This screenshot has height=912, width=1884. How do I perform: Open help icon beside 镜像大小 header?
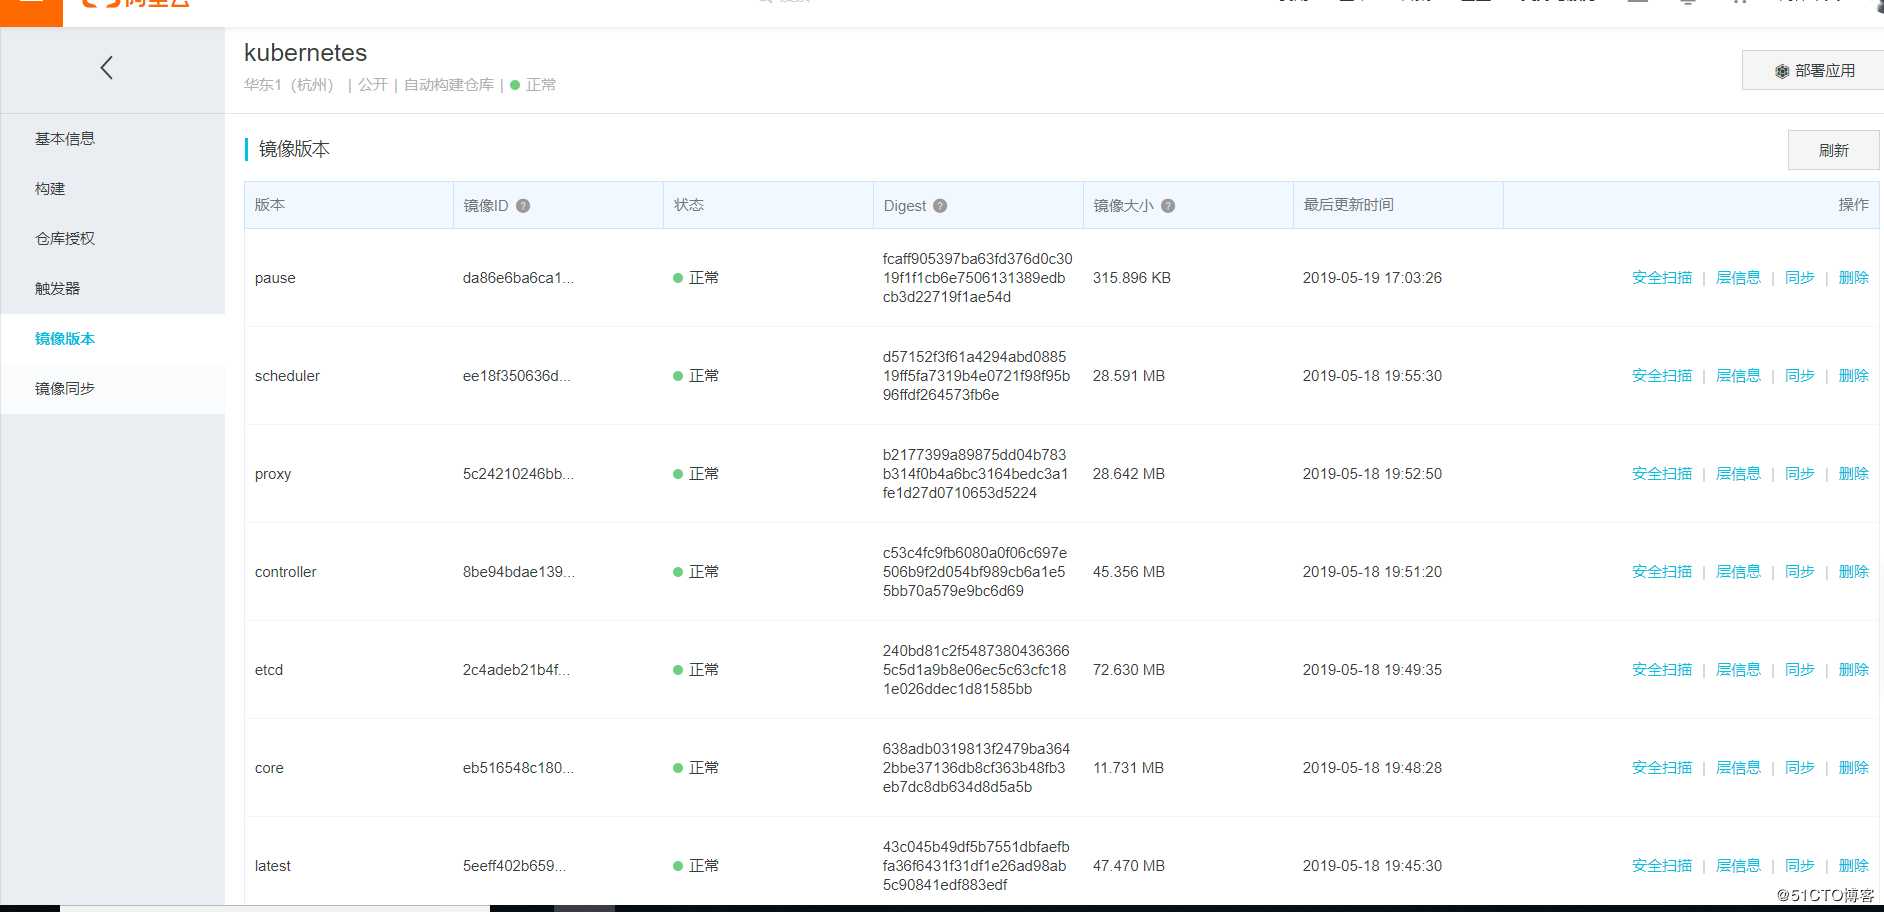point(1168,206)
